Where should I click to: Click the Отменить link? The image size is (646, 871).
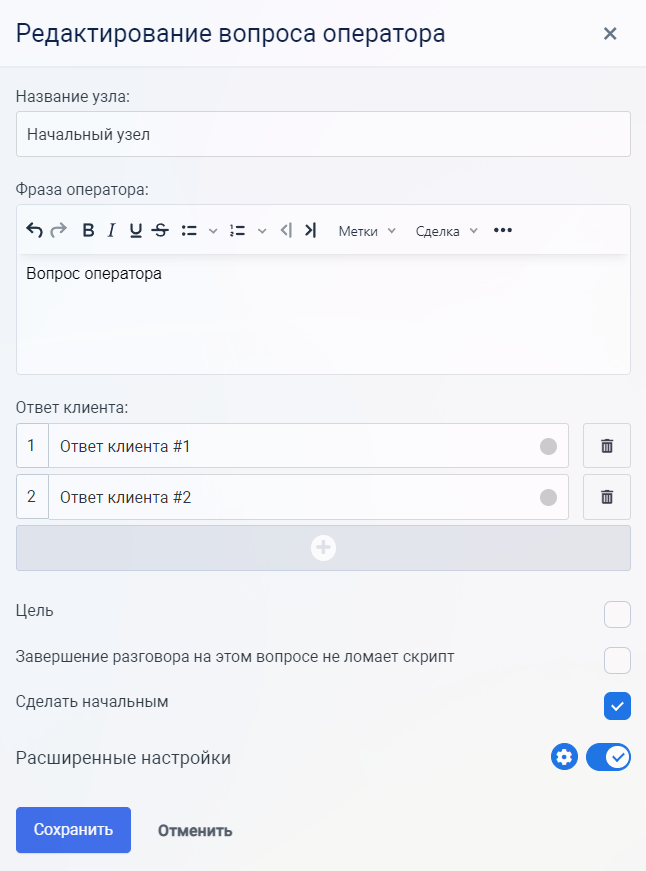(195, 830)
